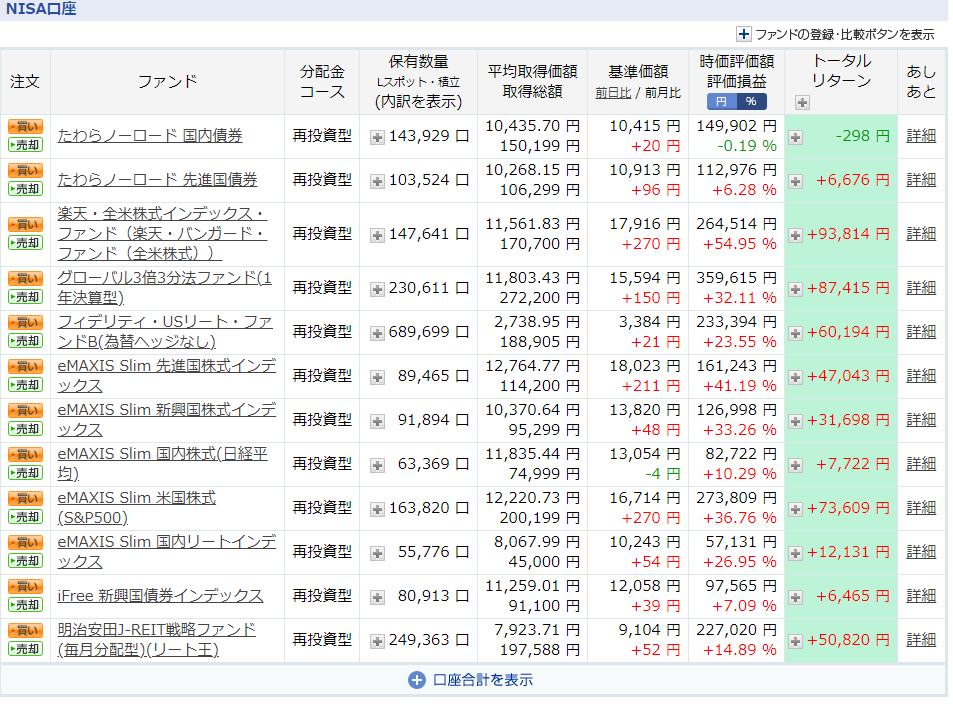Click 前日比 link in 基準価額 header
This screenshot has width=953, height=709.
pyautogui.click(x=613, y=93)
